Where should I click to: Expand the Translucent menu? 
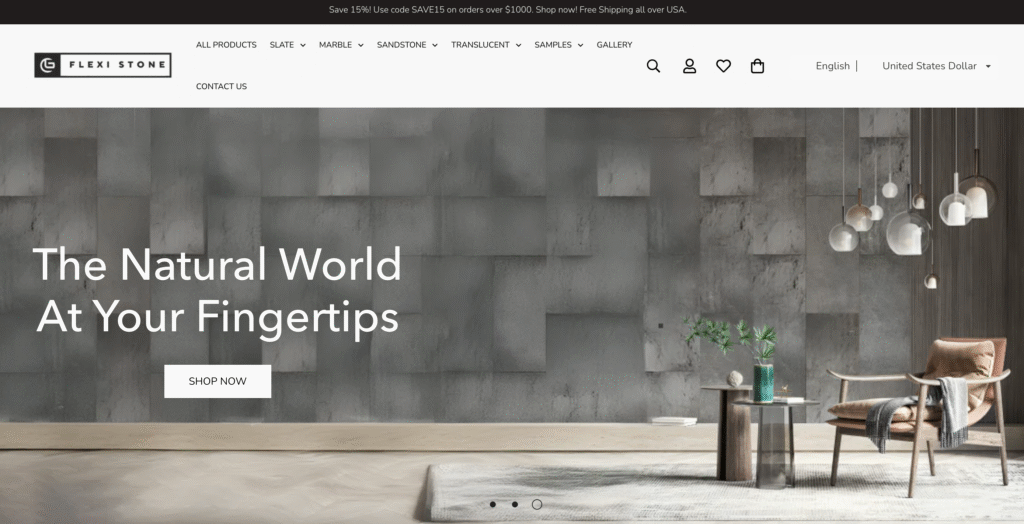pos(485,45)
